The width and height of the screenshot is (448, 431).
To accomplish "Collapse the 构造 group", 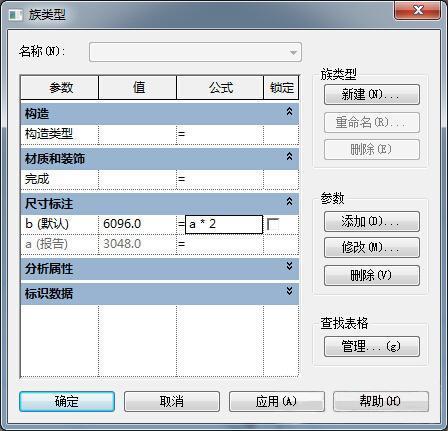I will pos(289,111).
